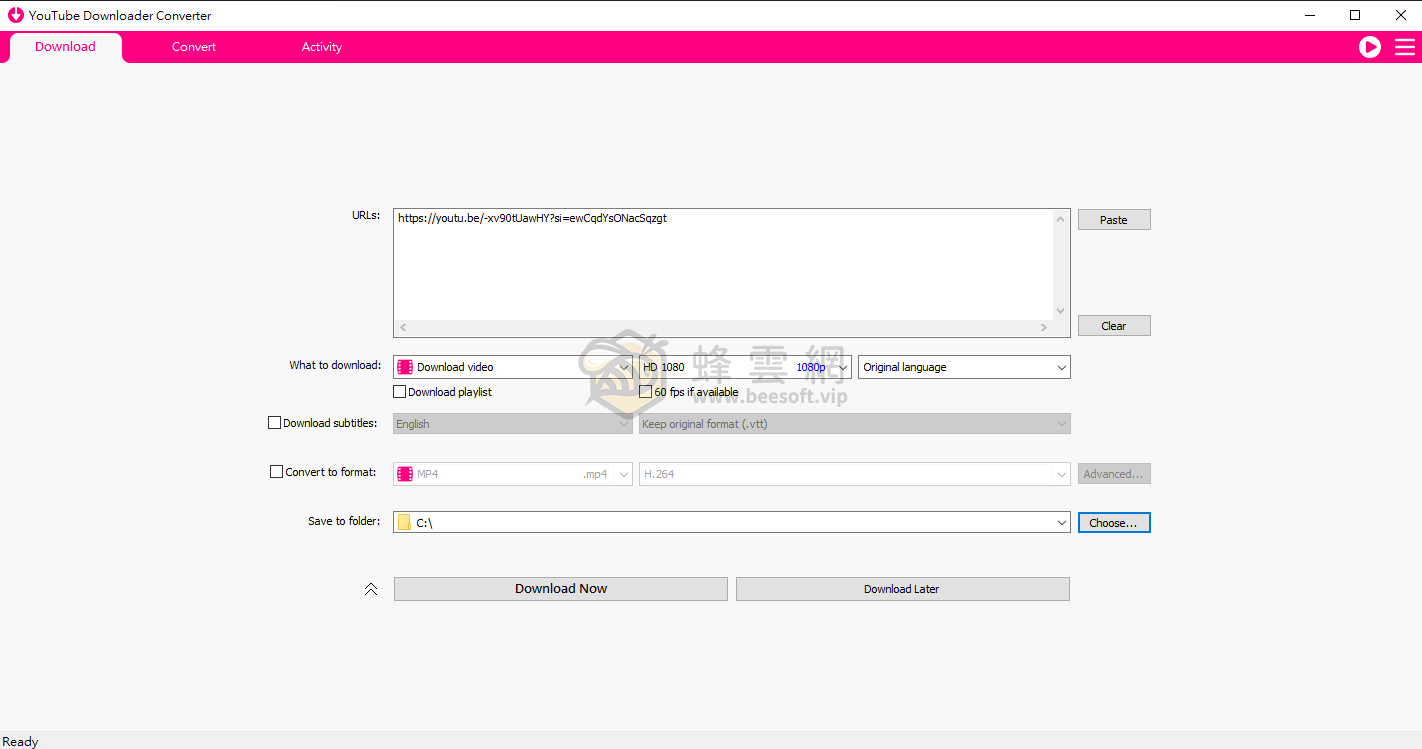Click the app logo icon in title bar
1422x749 pixels.
(x=15, y=15)
